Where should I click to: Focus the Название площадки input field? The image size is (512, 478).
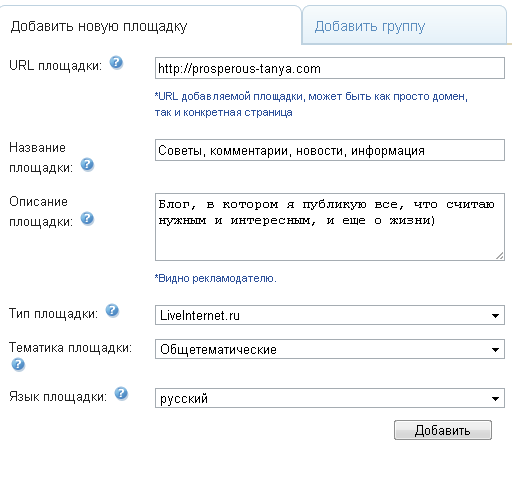(330, 150)
